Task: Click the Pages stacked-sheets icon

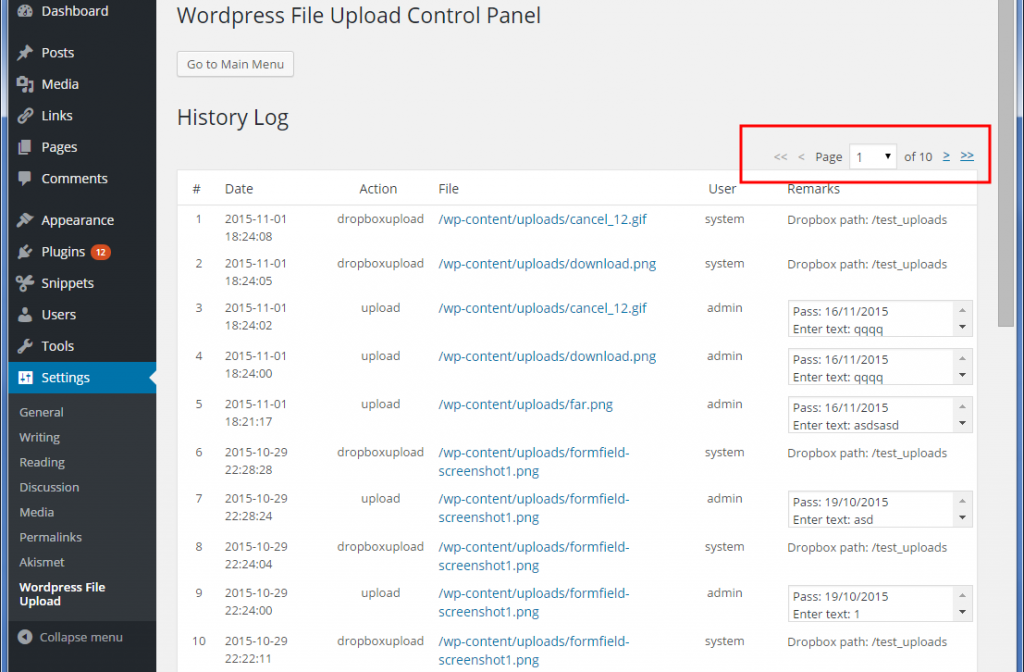Action: (25, 147)
